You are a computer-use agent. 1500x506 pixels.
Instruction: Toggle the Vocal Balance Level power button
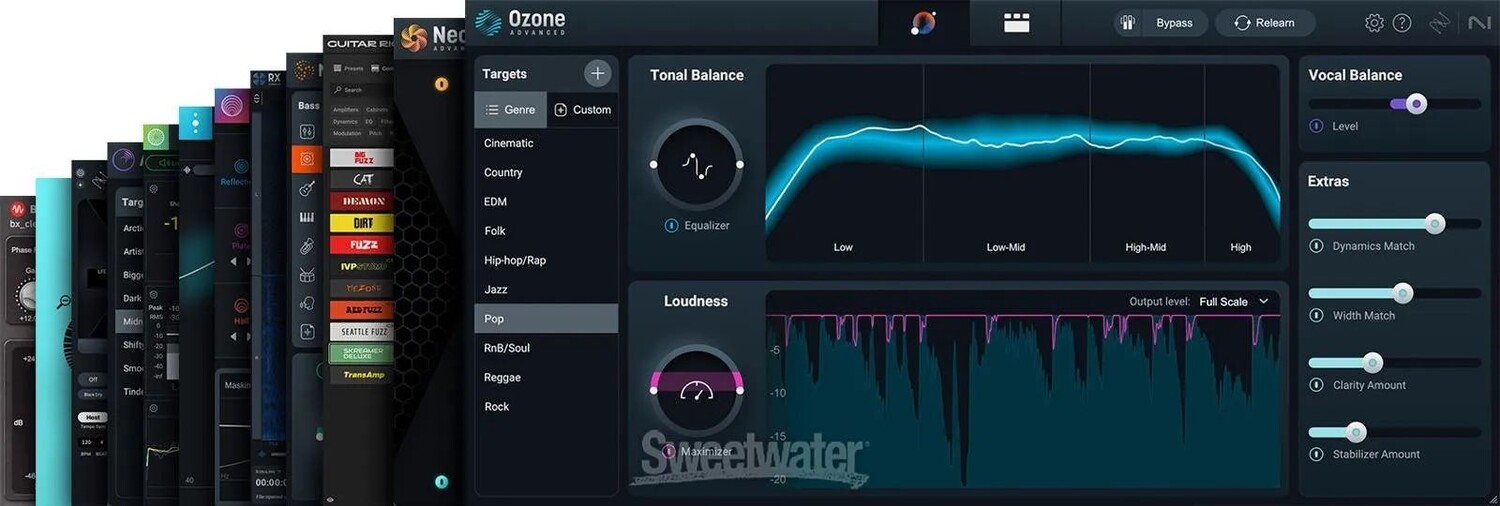coord(1316,126)
